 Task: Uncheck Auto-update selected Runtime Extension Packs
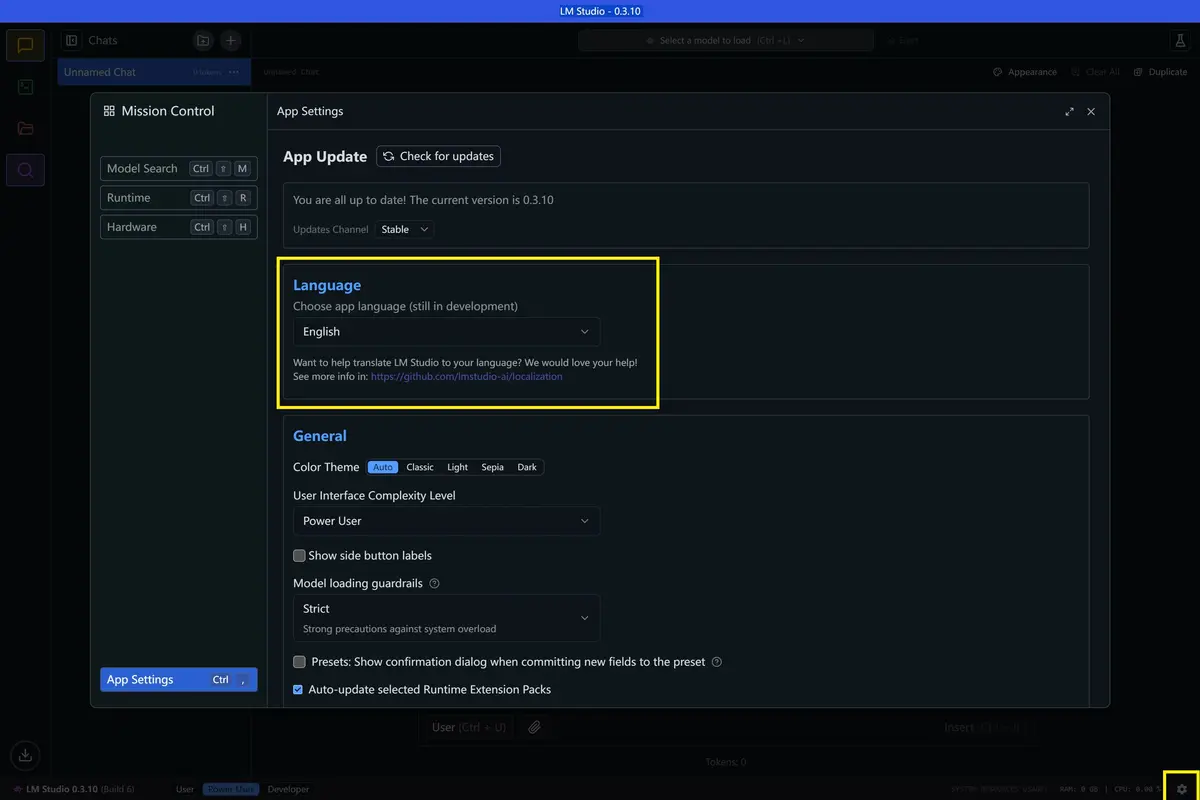click(299, 690)
